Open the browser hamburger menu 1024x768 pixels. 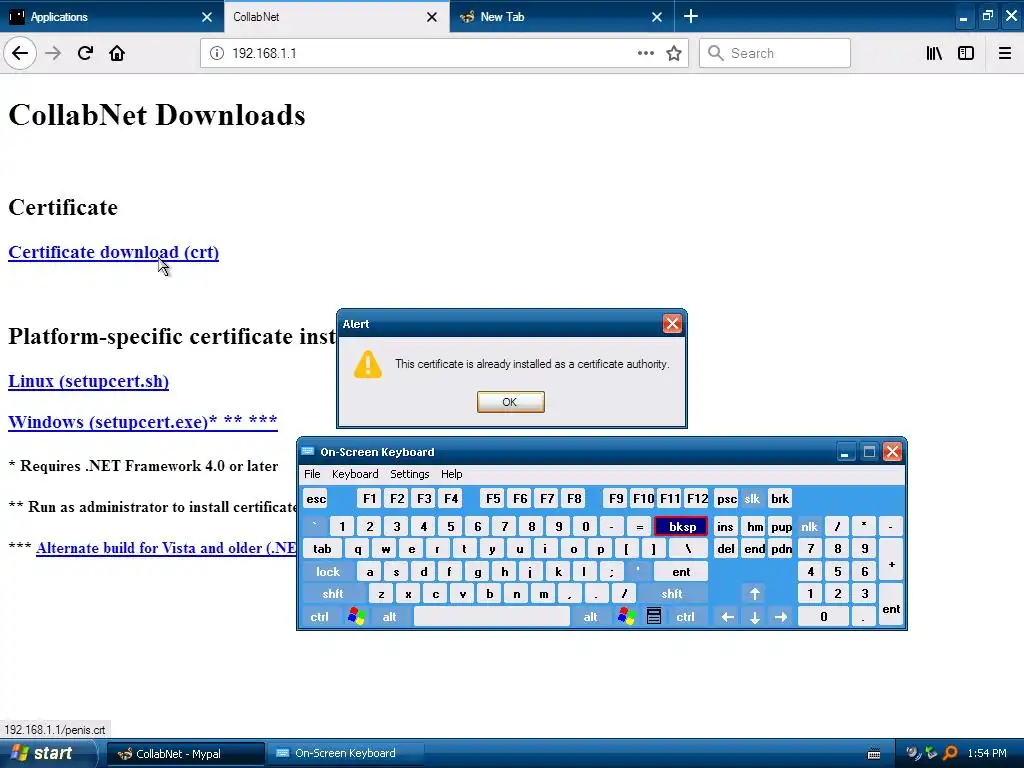1005,53
